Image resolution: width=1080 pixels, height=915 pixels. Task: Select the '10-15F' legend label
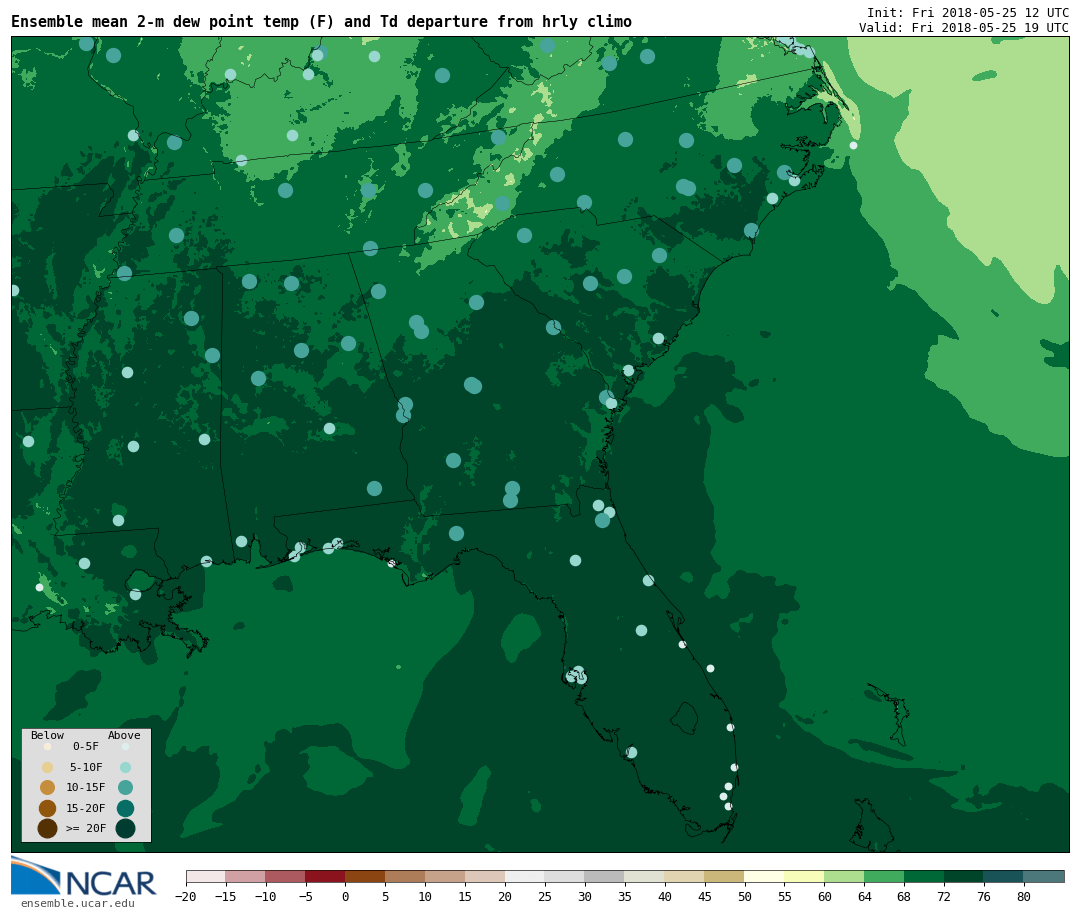click(86, 787)
